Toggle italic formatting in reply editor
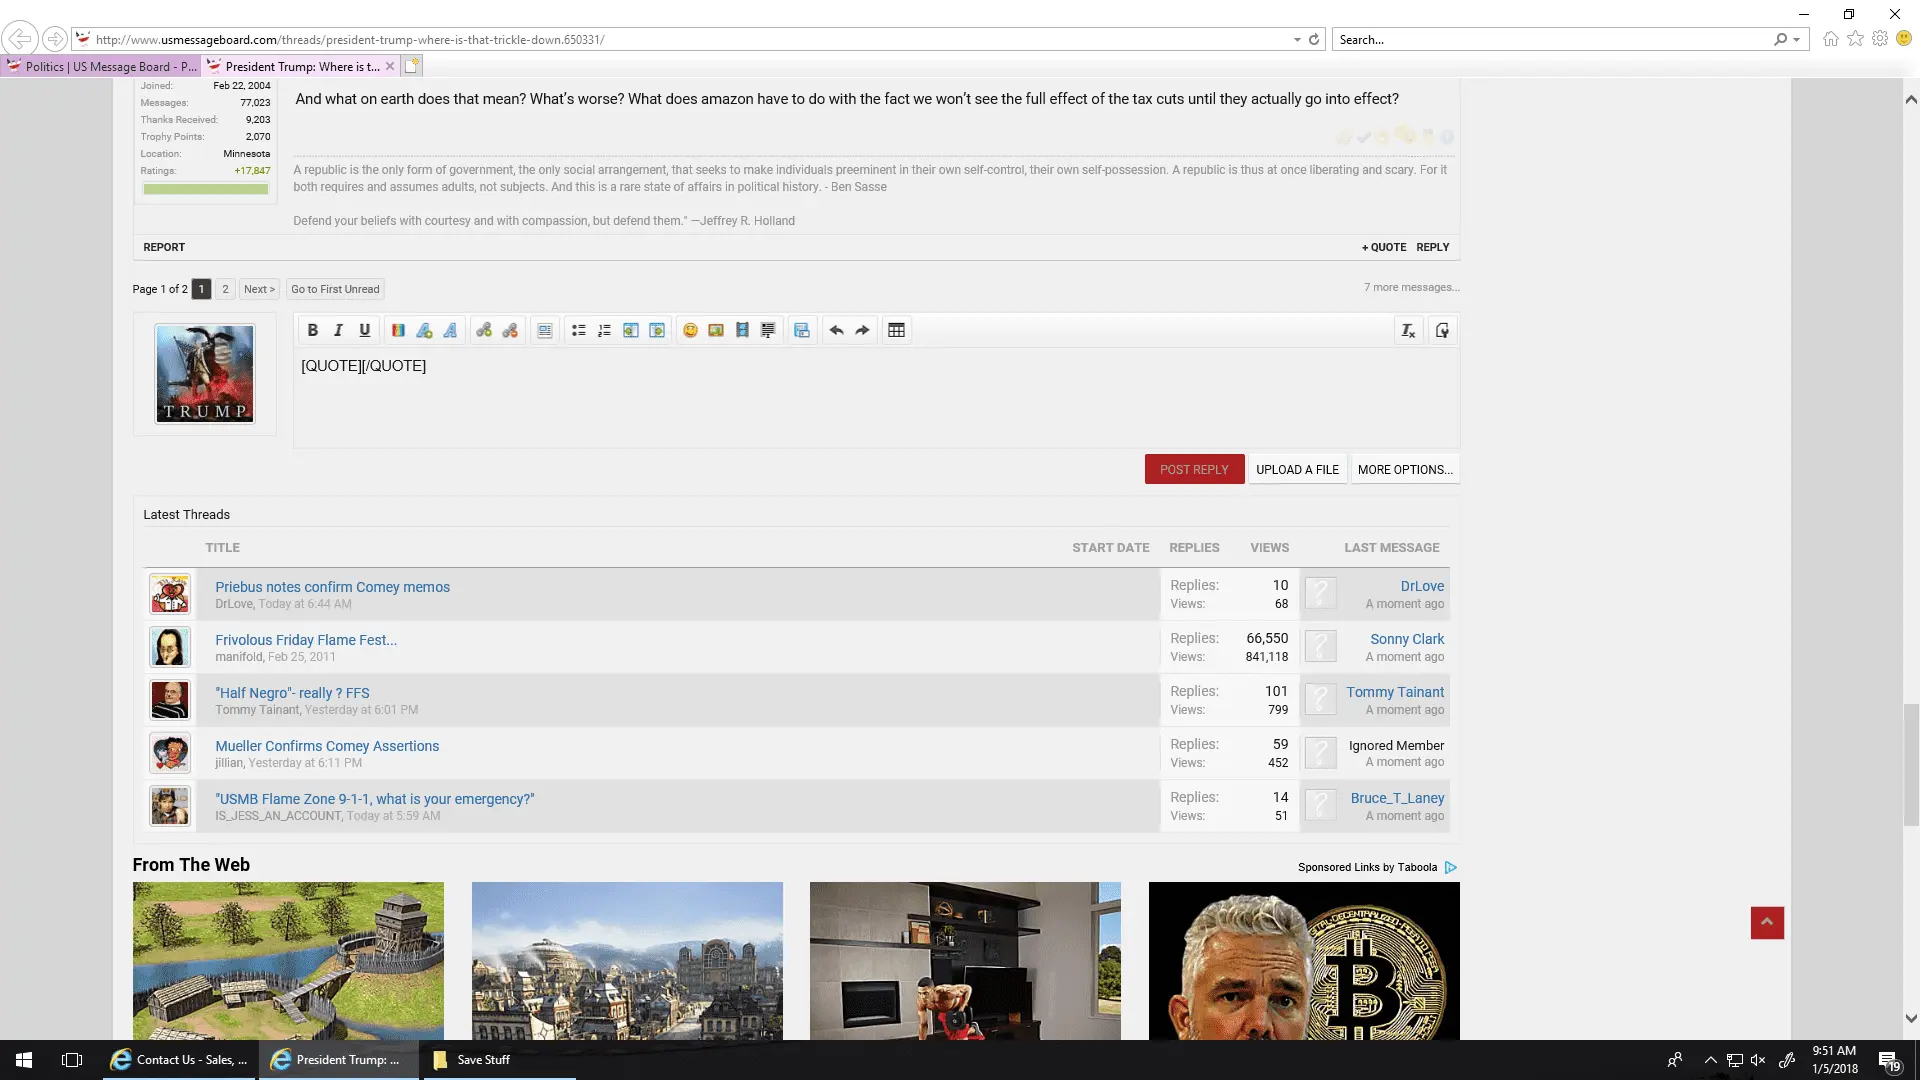Viewport: 1920px width, 1080px height. [x=338, y=330]
